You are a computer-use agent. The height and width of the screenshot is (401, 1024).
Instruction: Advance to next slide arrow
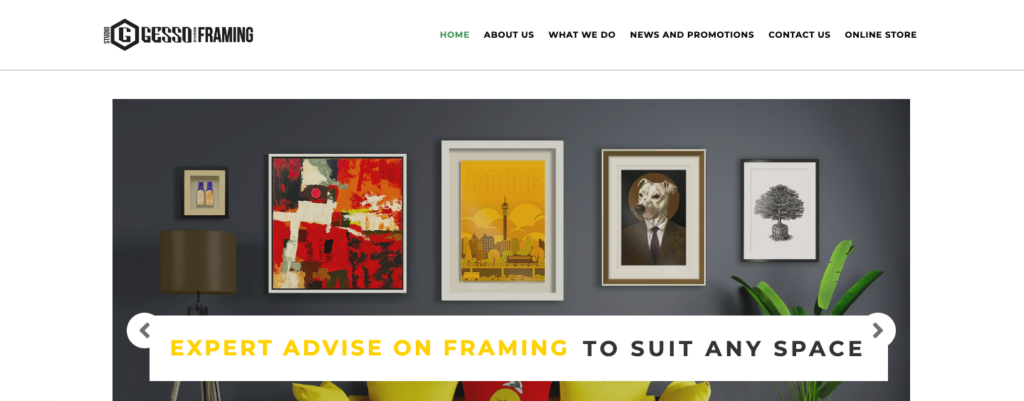click(878, 330)
